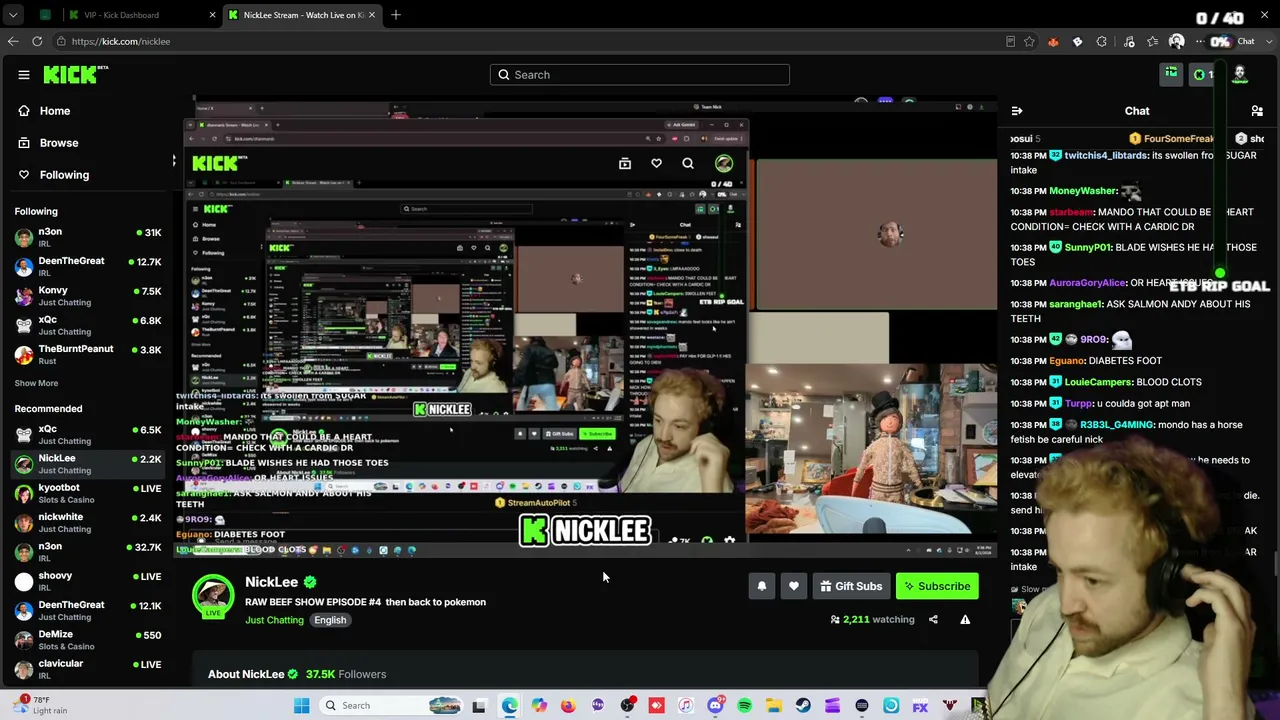
Task: Report stream using warning triangle icon
Action: coord(965,620)
